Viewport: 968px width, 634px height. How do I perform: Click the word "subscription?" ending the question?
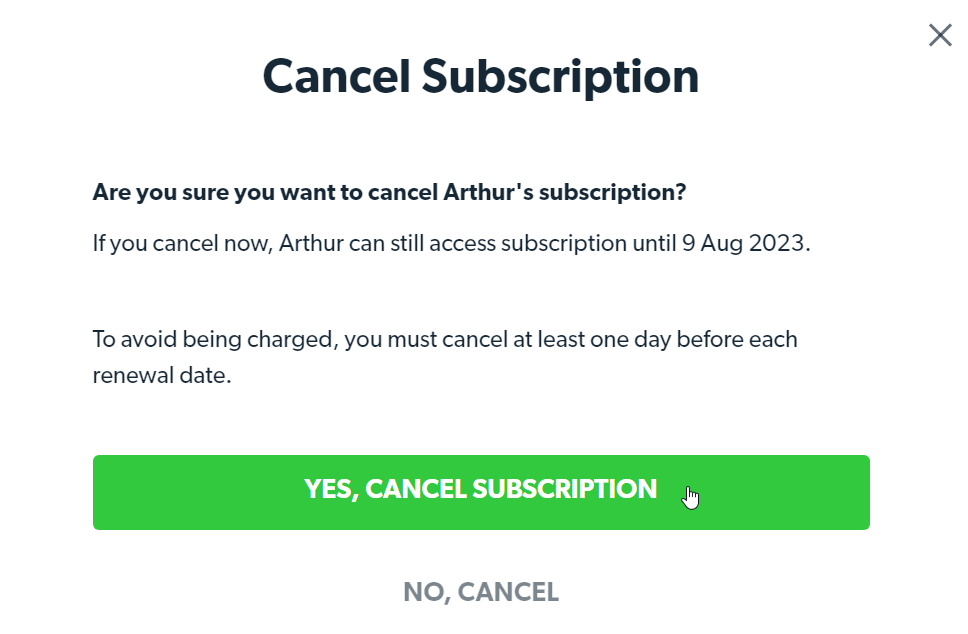coord(613,192)
